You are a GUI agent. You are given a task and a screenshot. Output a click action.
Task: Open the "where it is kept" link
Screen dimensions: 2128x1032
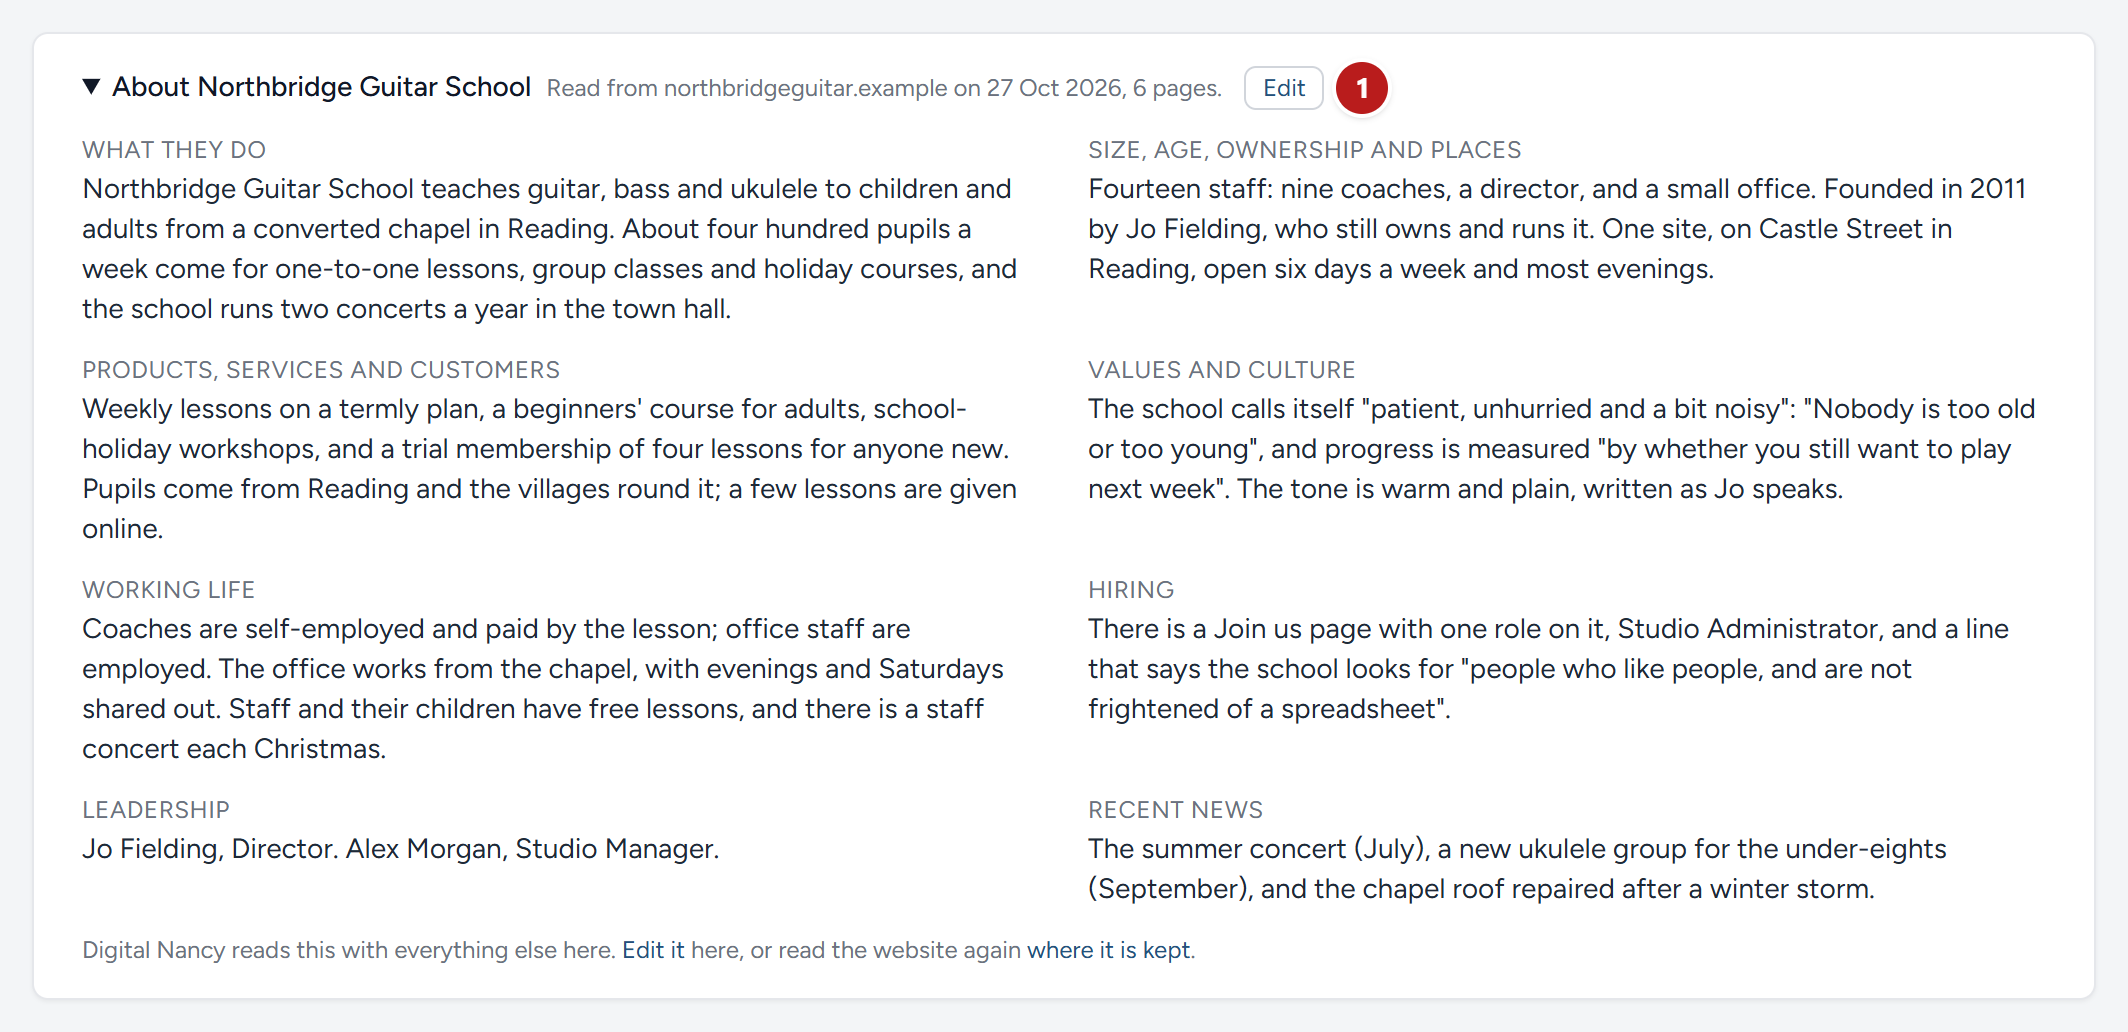[x=1109, y=950]
